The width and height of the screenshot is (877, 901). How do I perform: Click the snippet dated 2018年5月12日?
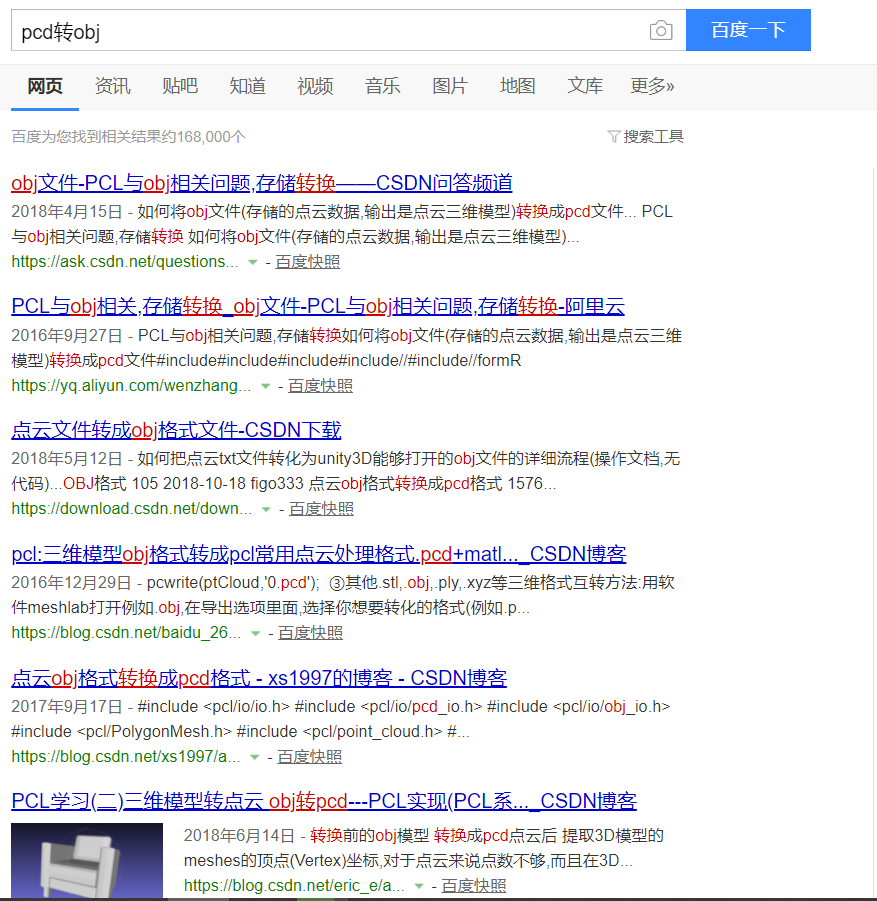[x=346, y=471]
